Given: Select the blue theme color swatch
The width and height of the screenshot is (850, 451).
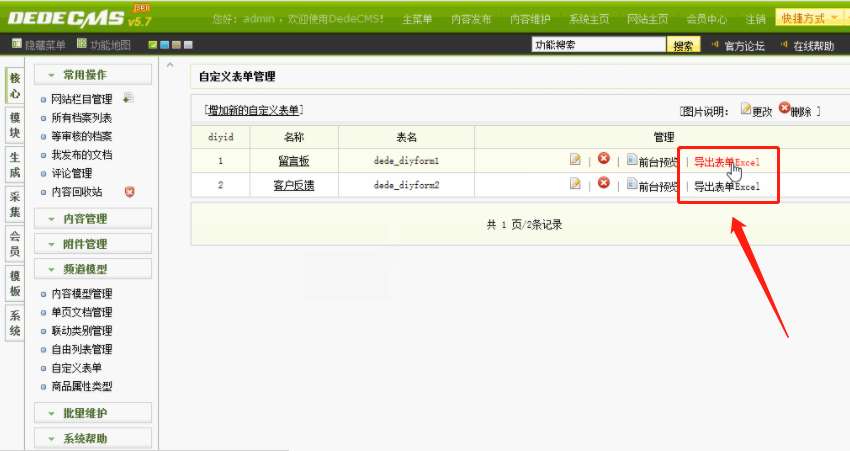Looking at the screenshot, I should click(164, 45).
